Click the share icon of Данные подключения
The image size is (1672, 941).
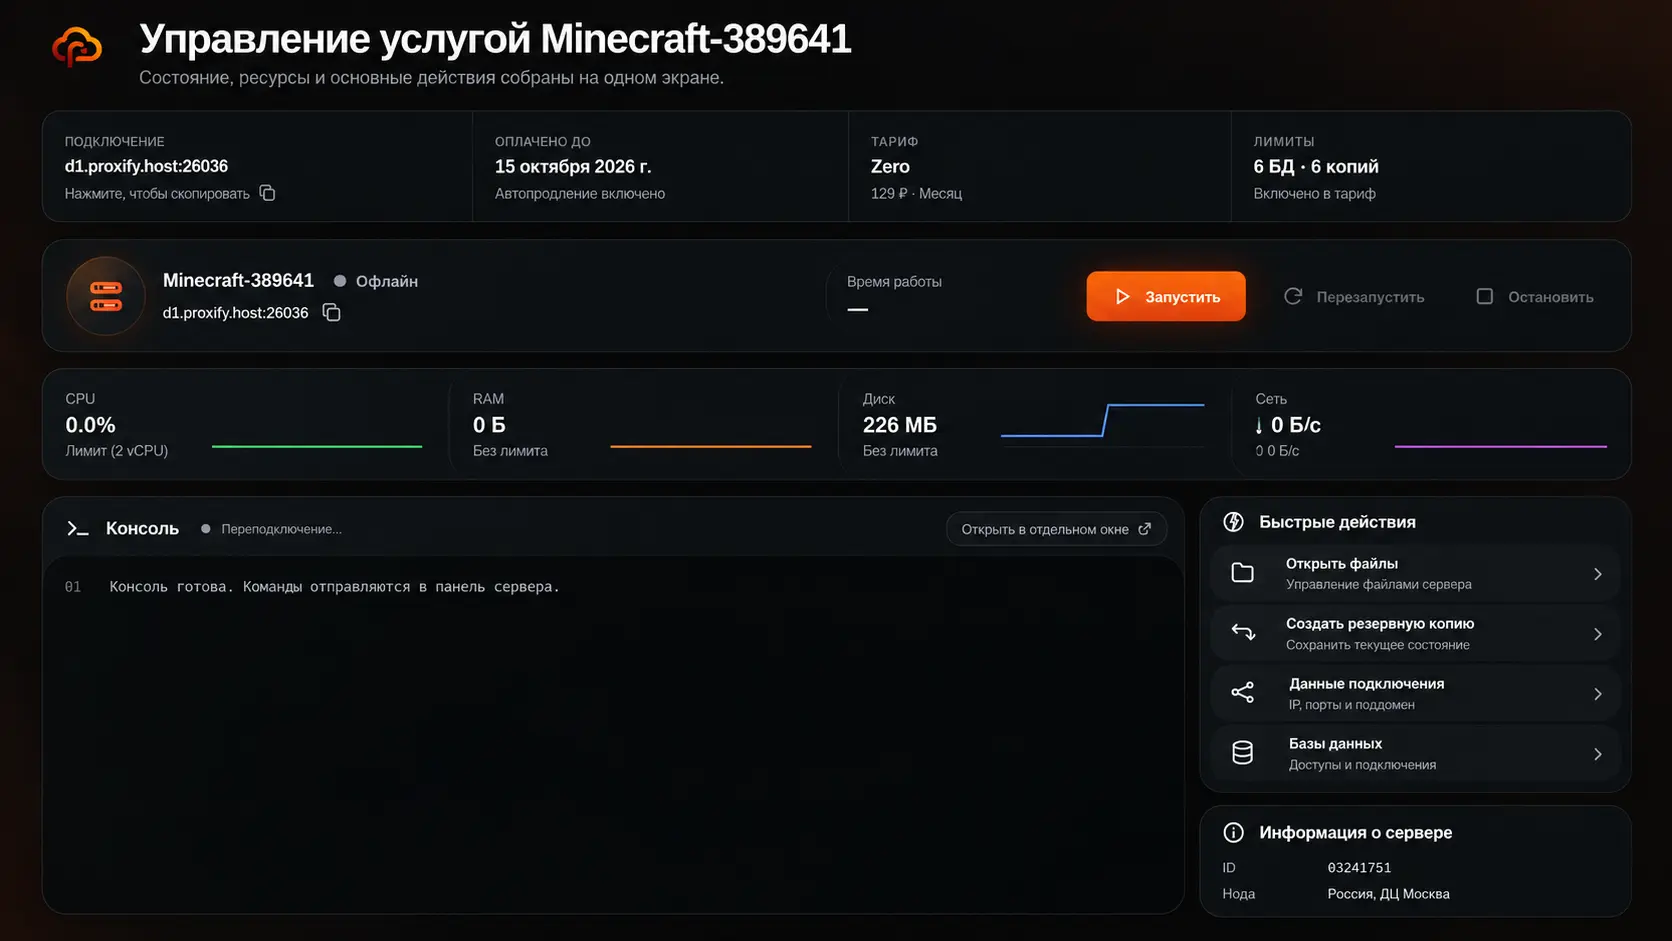1243,693
